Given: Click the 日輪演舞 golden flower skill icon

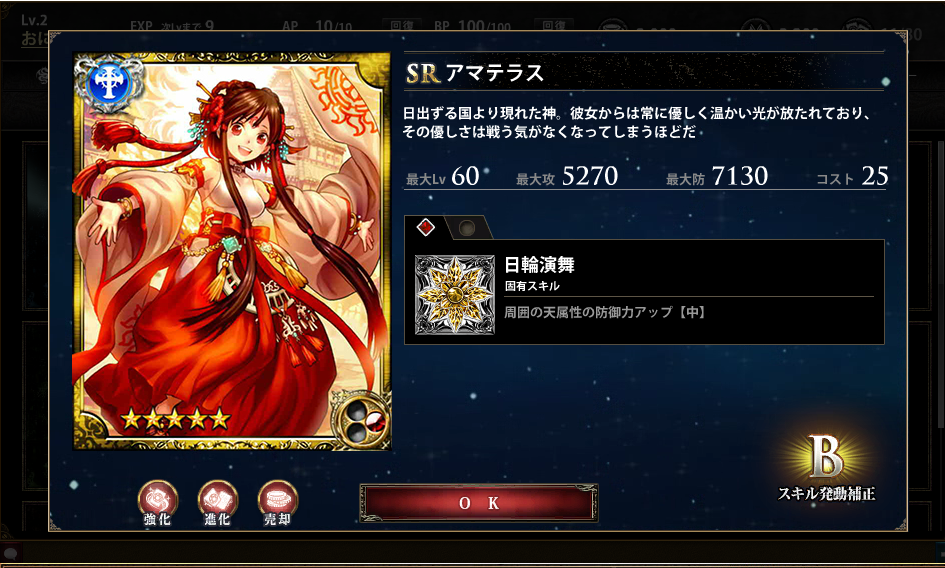Looking at the screenshot, I should pyautogui.click(x=455, y=295).
